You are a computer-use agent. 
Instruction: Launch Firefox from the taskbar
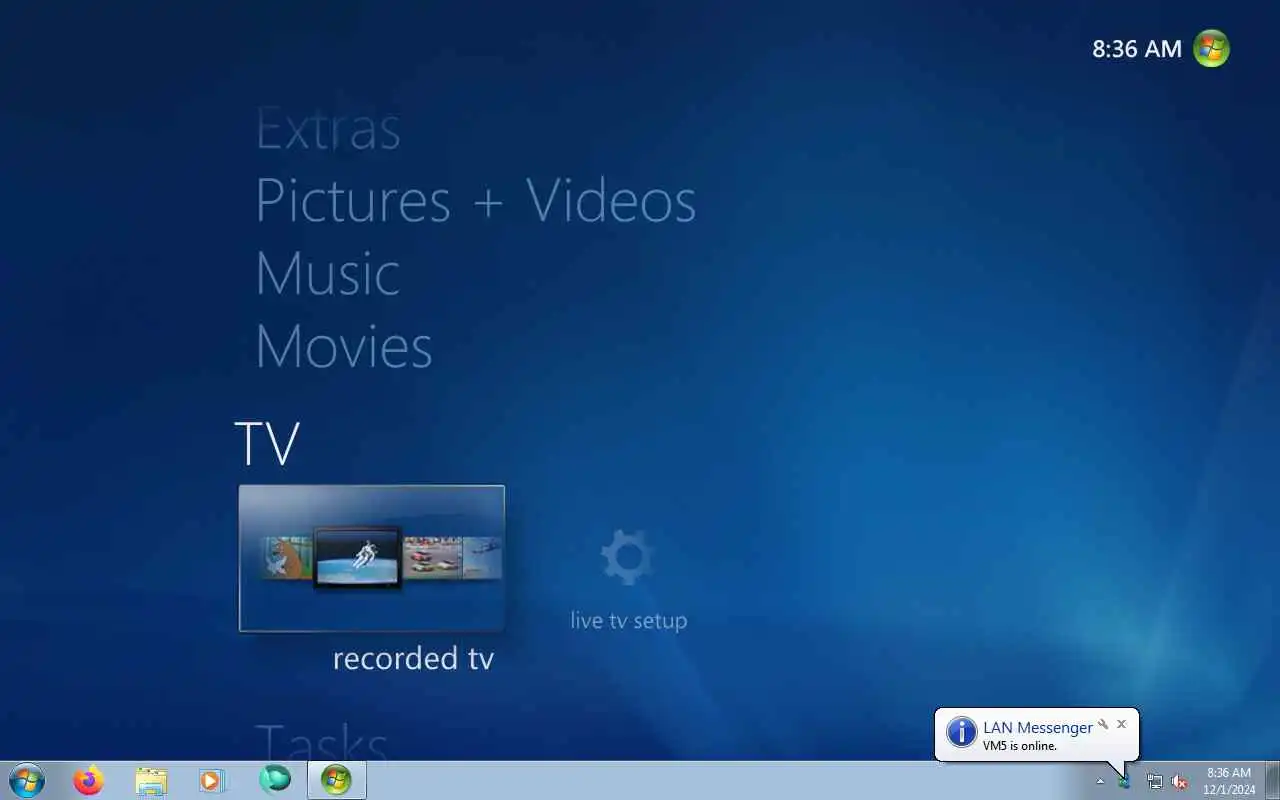tap(88, 780)
